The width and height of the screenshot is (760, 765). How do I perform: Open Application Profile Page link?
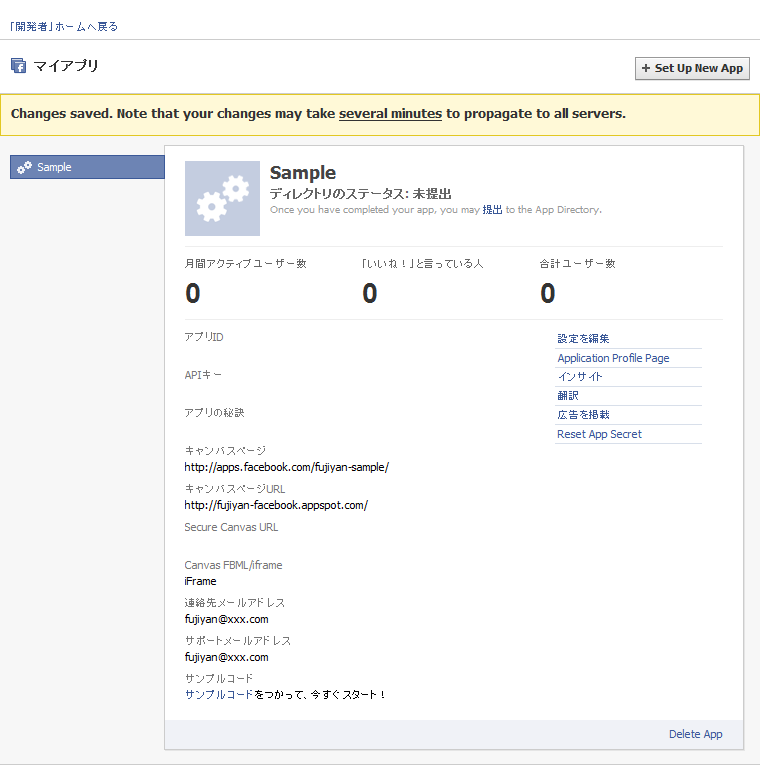[613, 358]
